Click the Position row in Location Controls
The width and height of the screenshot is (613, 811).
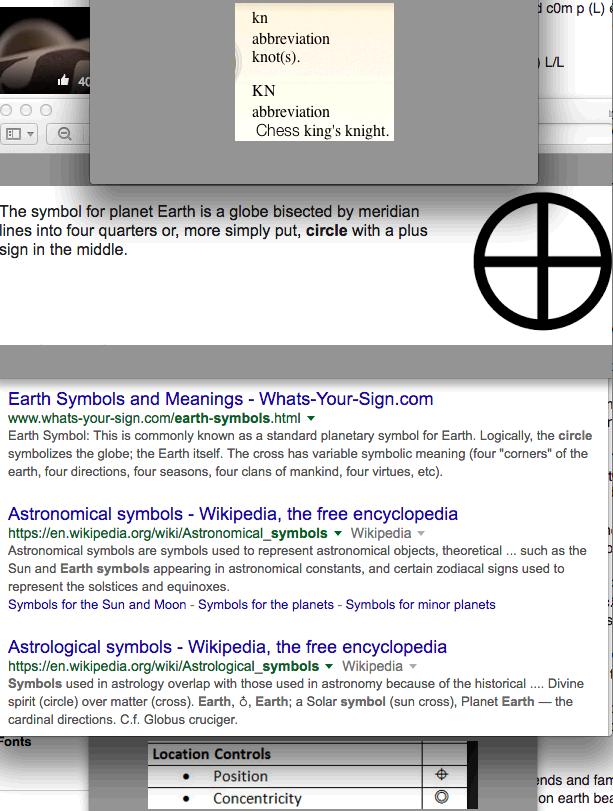coord(307,776)
